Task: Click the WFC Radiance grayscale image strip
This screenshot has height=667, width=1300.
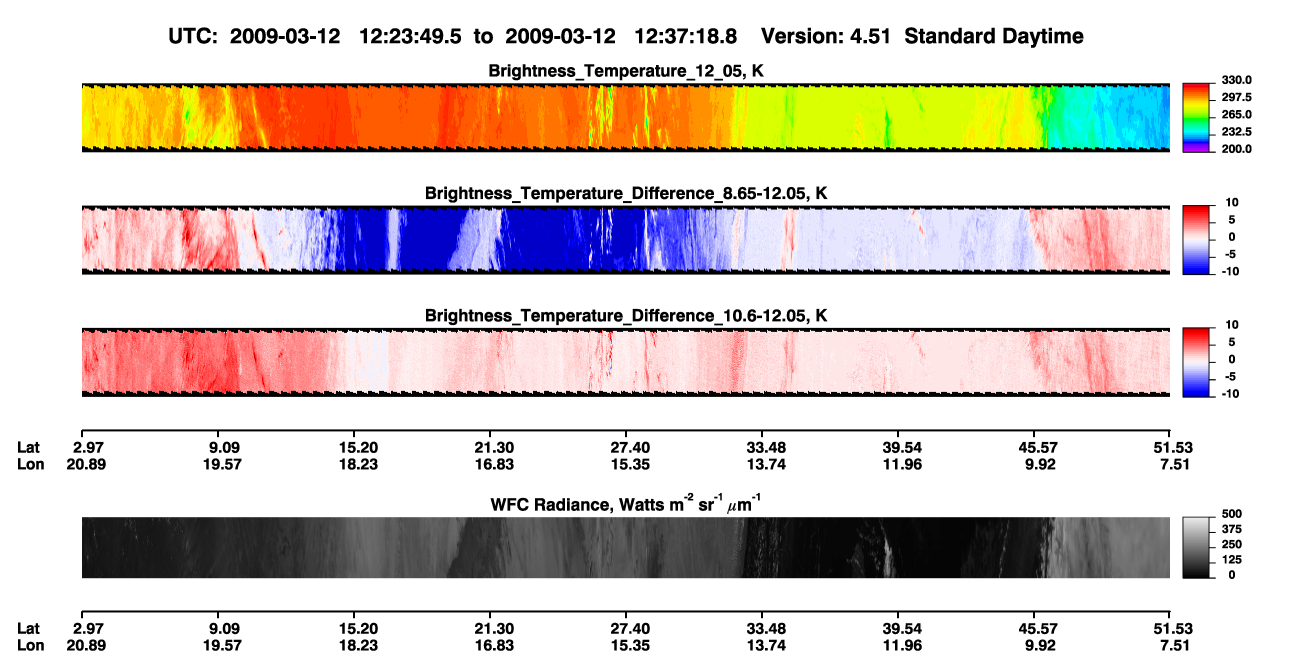Action: click(625, 547)
